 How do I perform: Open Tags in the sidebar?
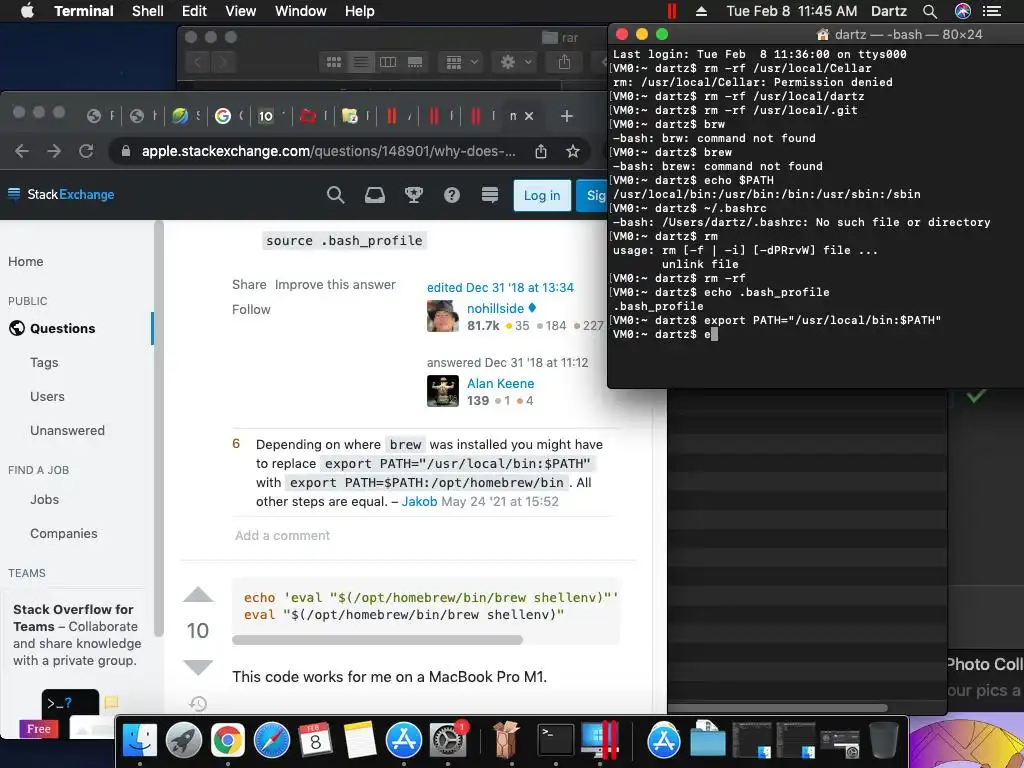(x=44, y=362)
